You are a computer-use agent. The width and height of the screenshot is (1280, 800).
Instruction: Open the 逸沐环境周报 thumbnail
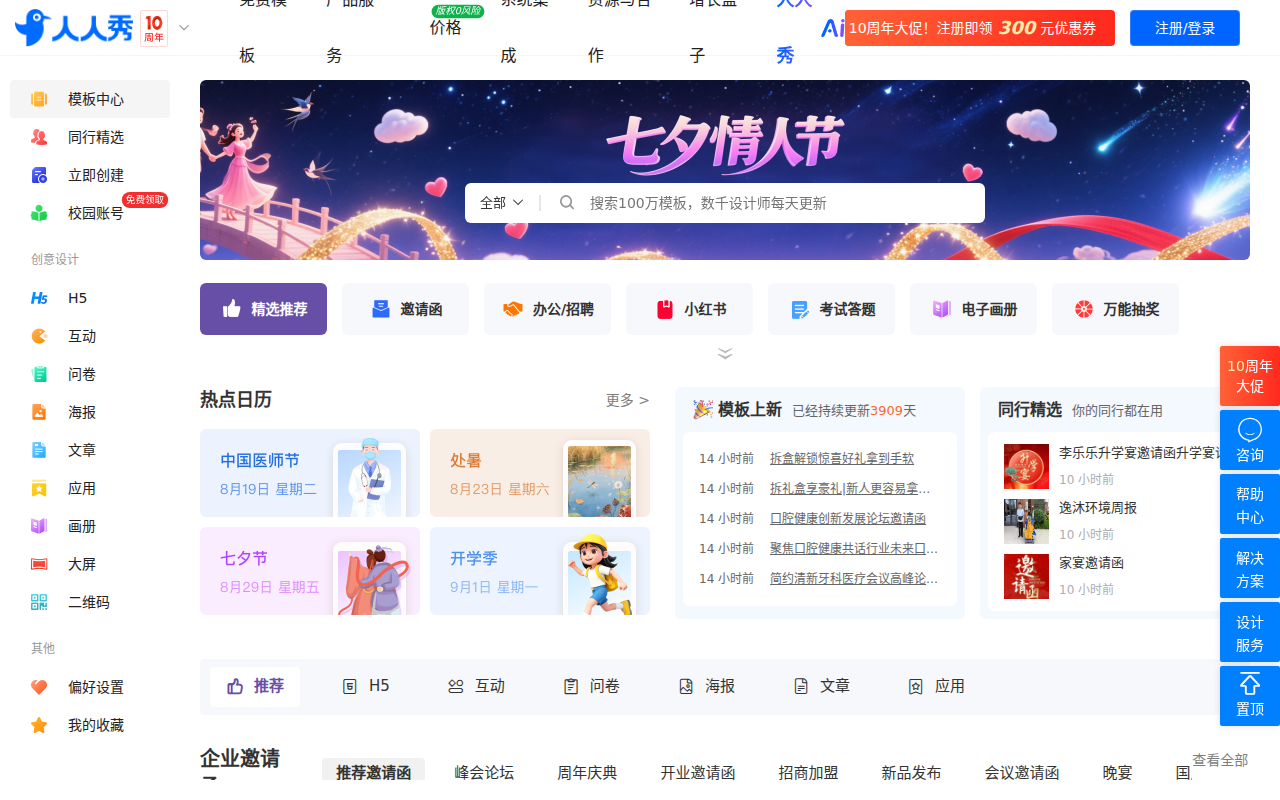[x=1026, y=521]
